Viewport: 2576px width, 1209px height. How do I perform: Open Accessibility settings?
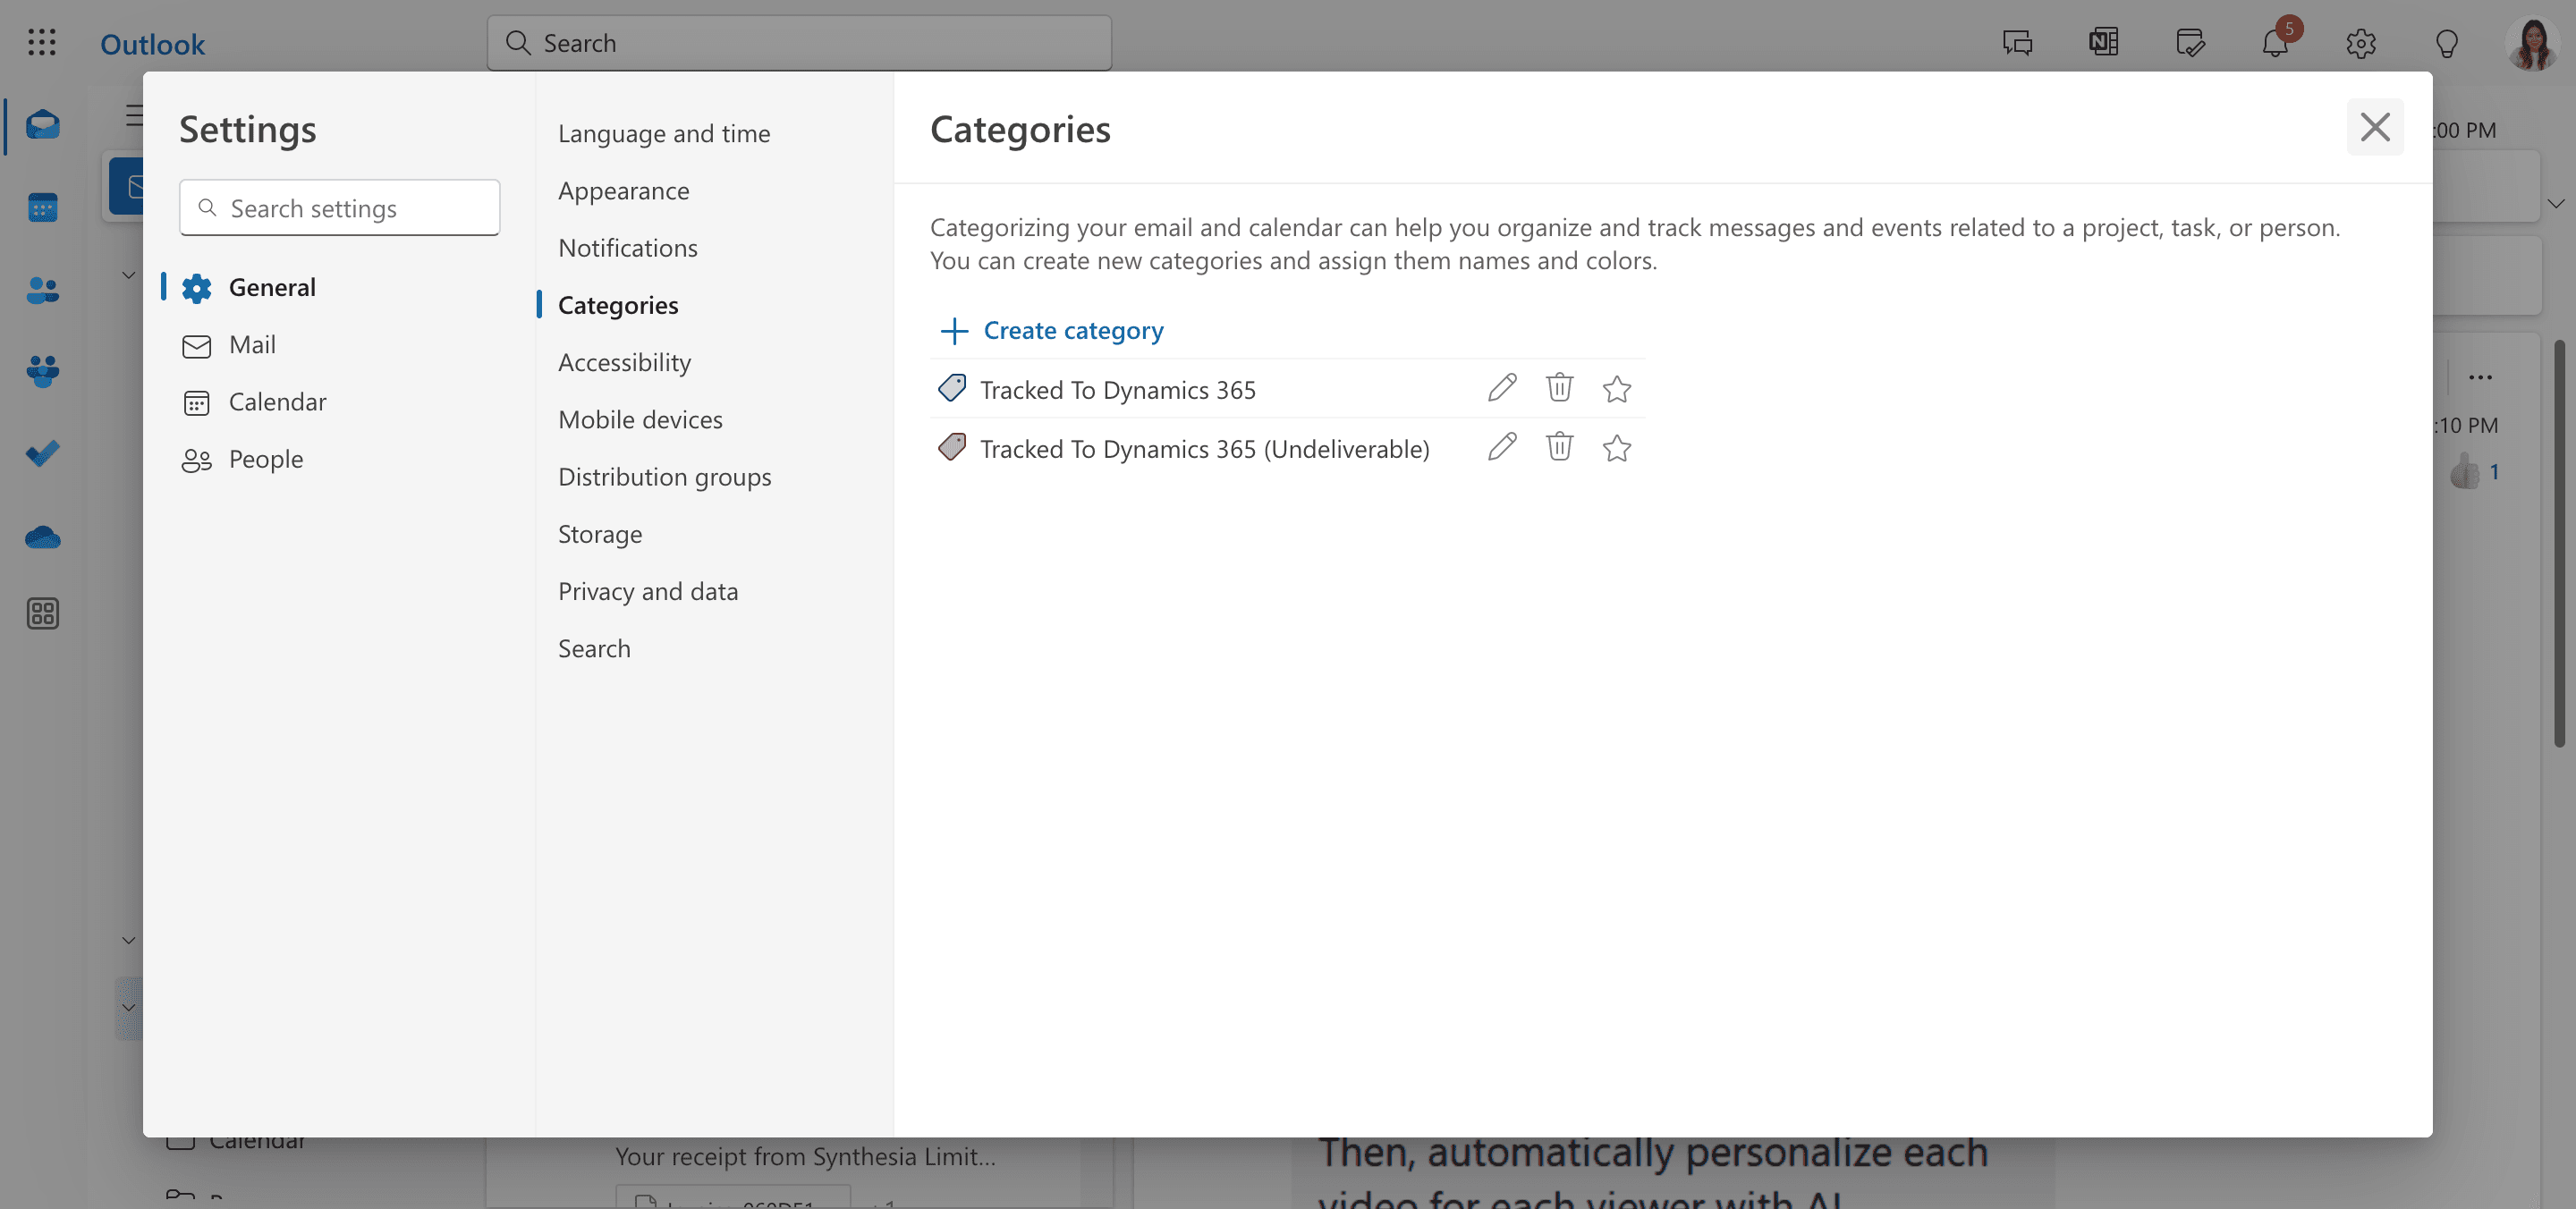[x=624, y=362]
